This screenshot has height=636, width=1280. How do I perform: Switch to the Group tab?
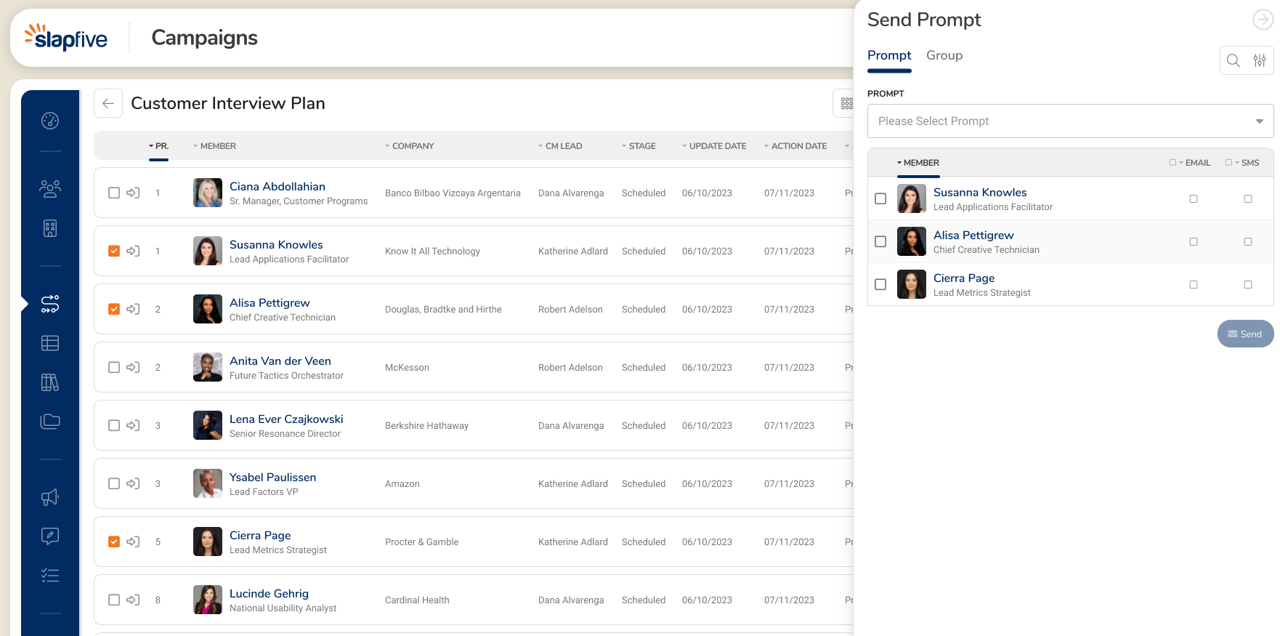tap(944, 56)
